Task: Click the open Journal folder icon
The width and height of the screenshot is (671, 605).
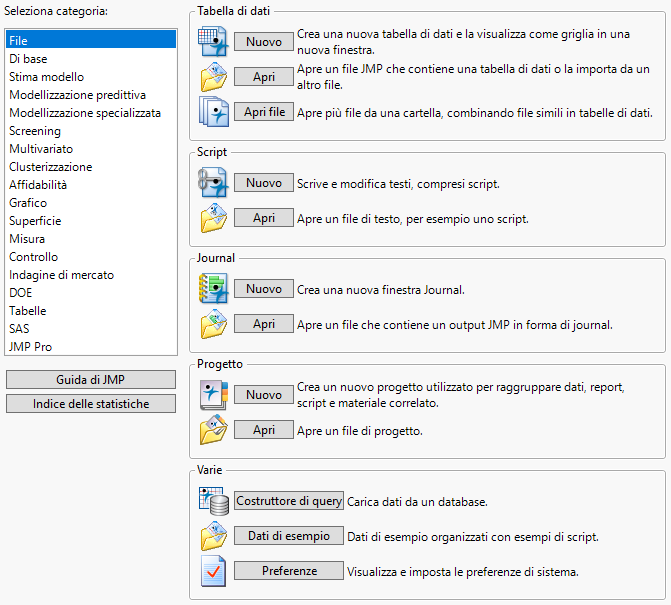Action: pyautogui.click(x=214, y=324)
